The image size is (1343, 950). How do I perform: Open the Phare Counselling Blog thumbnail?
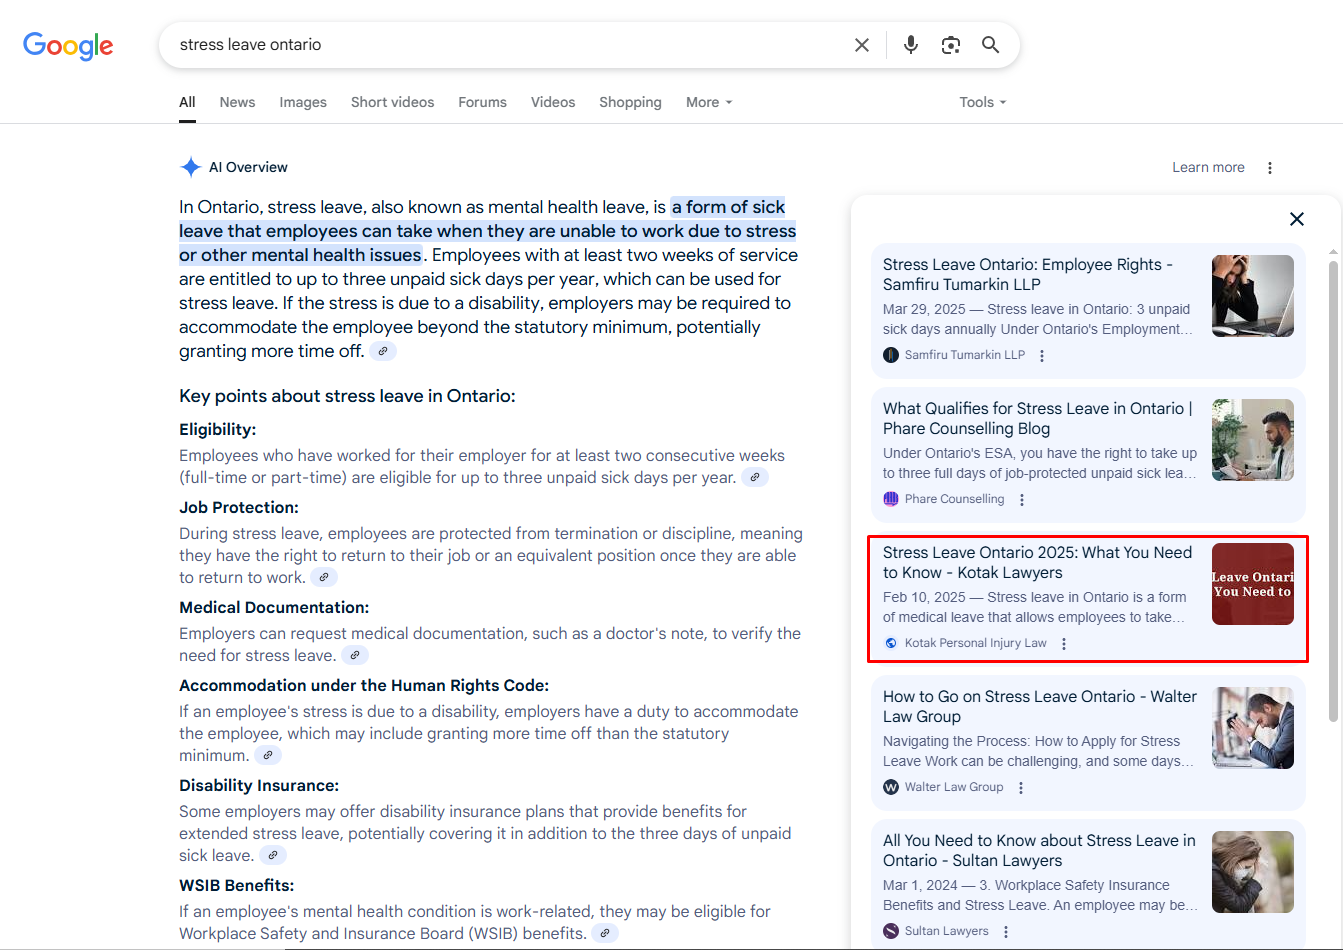click(1252, 440)
